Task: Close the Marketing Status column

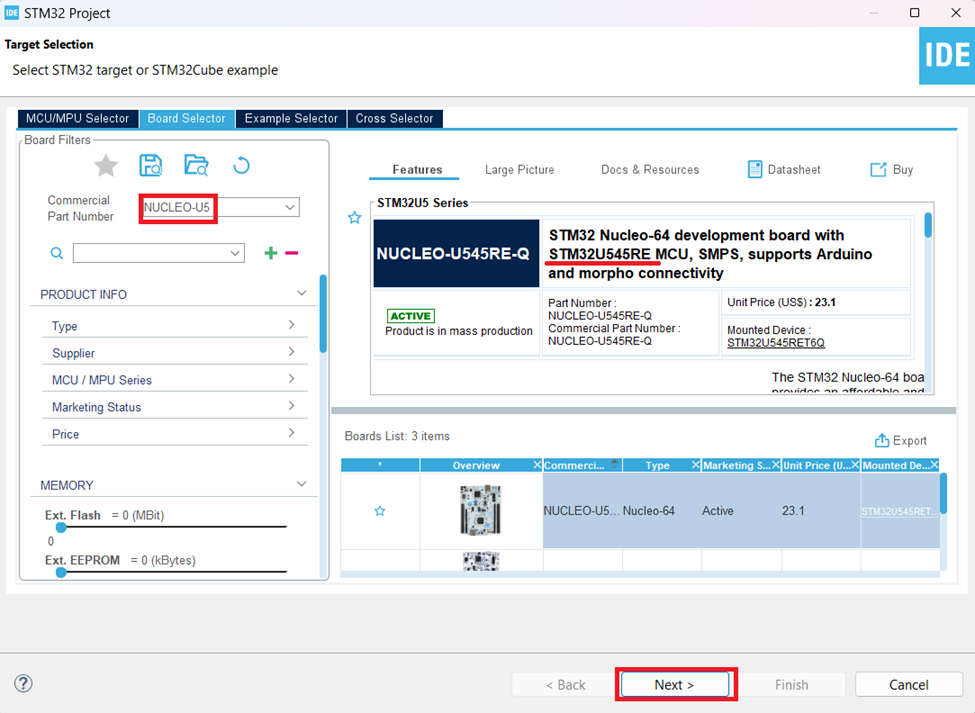Action: [775, 465]
